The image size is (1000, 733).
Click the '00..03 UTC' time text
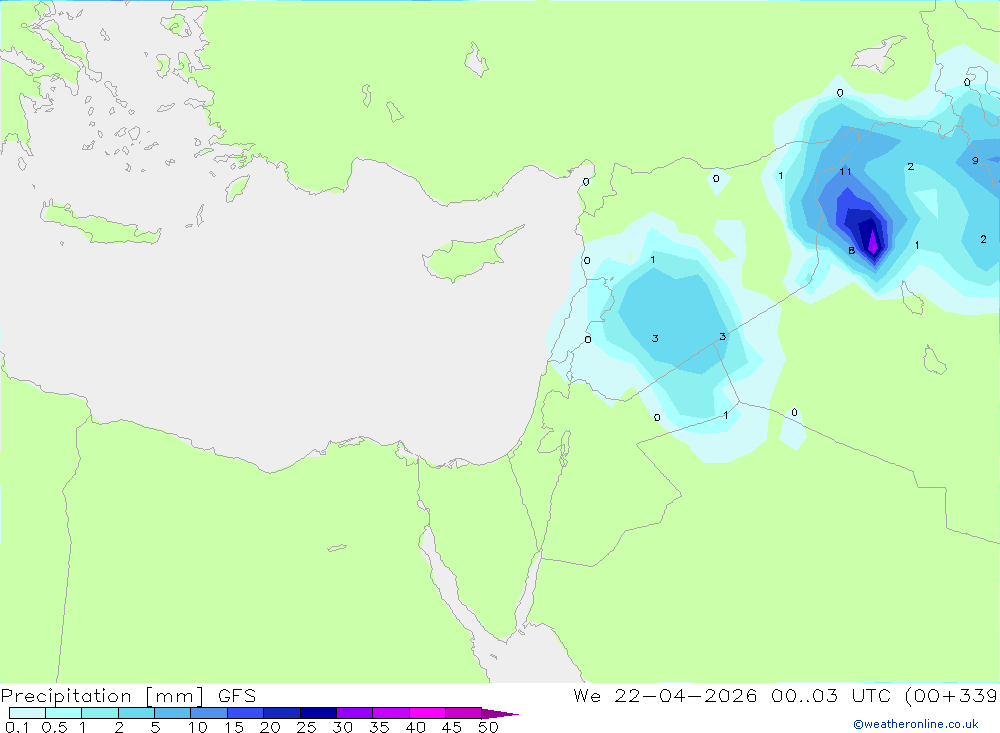(x=830, y=695)
